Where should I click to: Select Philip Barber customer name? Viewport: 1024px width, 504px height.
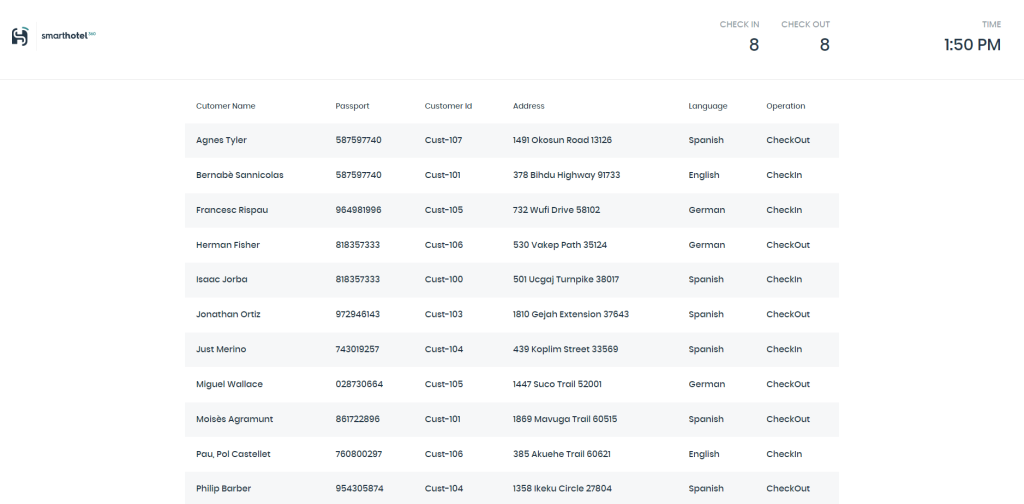(x=223, y=488)
